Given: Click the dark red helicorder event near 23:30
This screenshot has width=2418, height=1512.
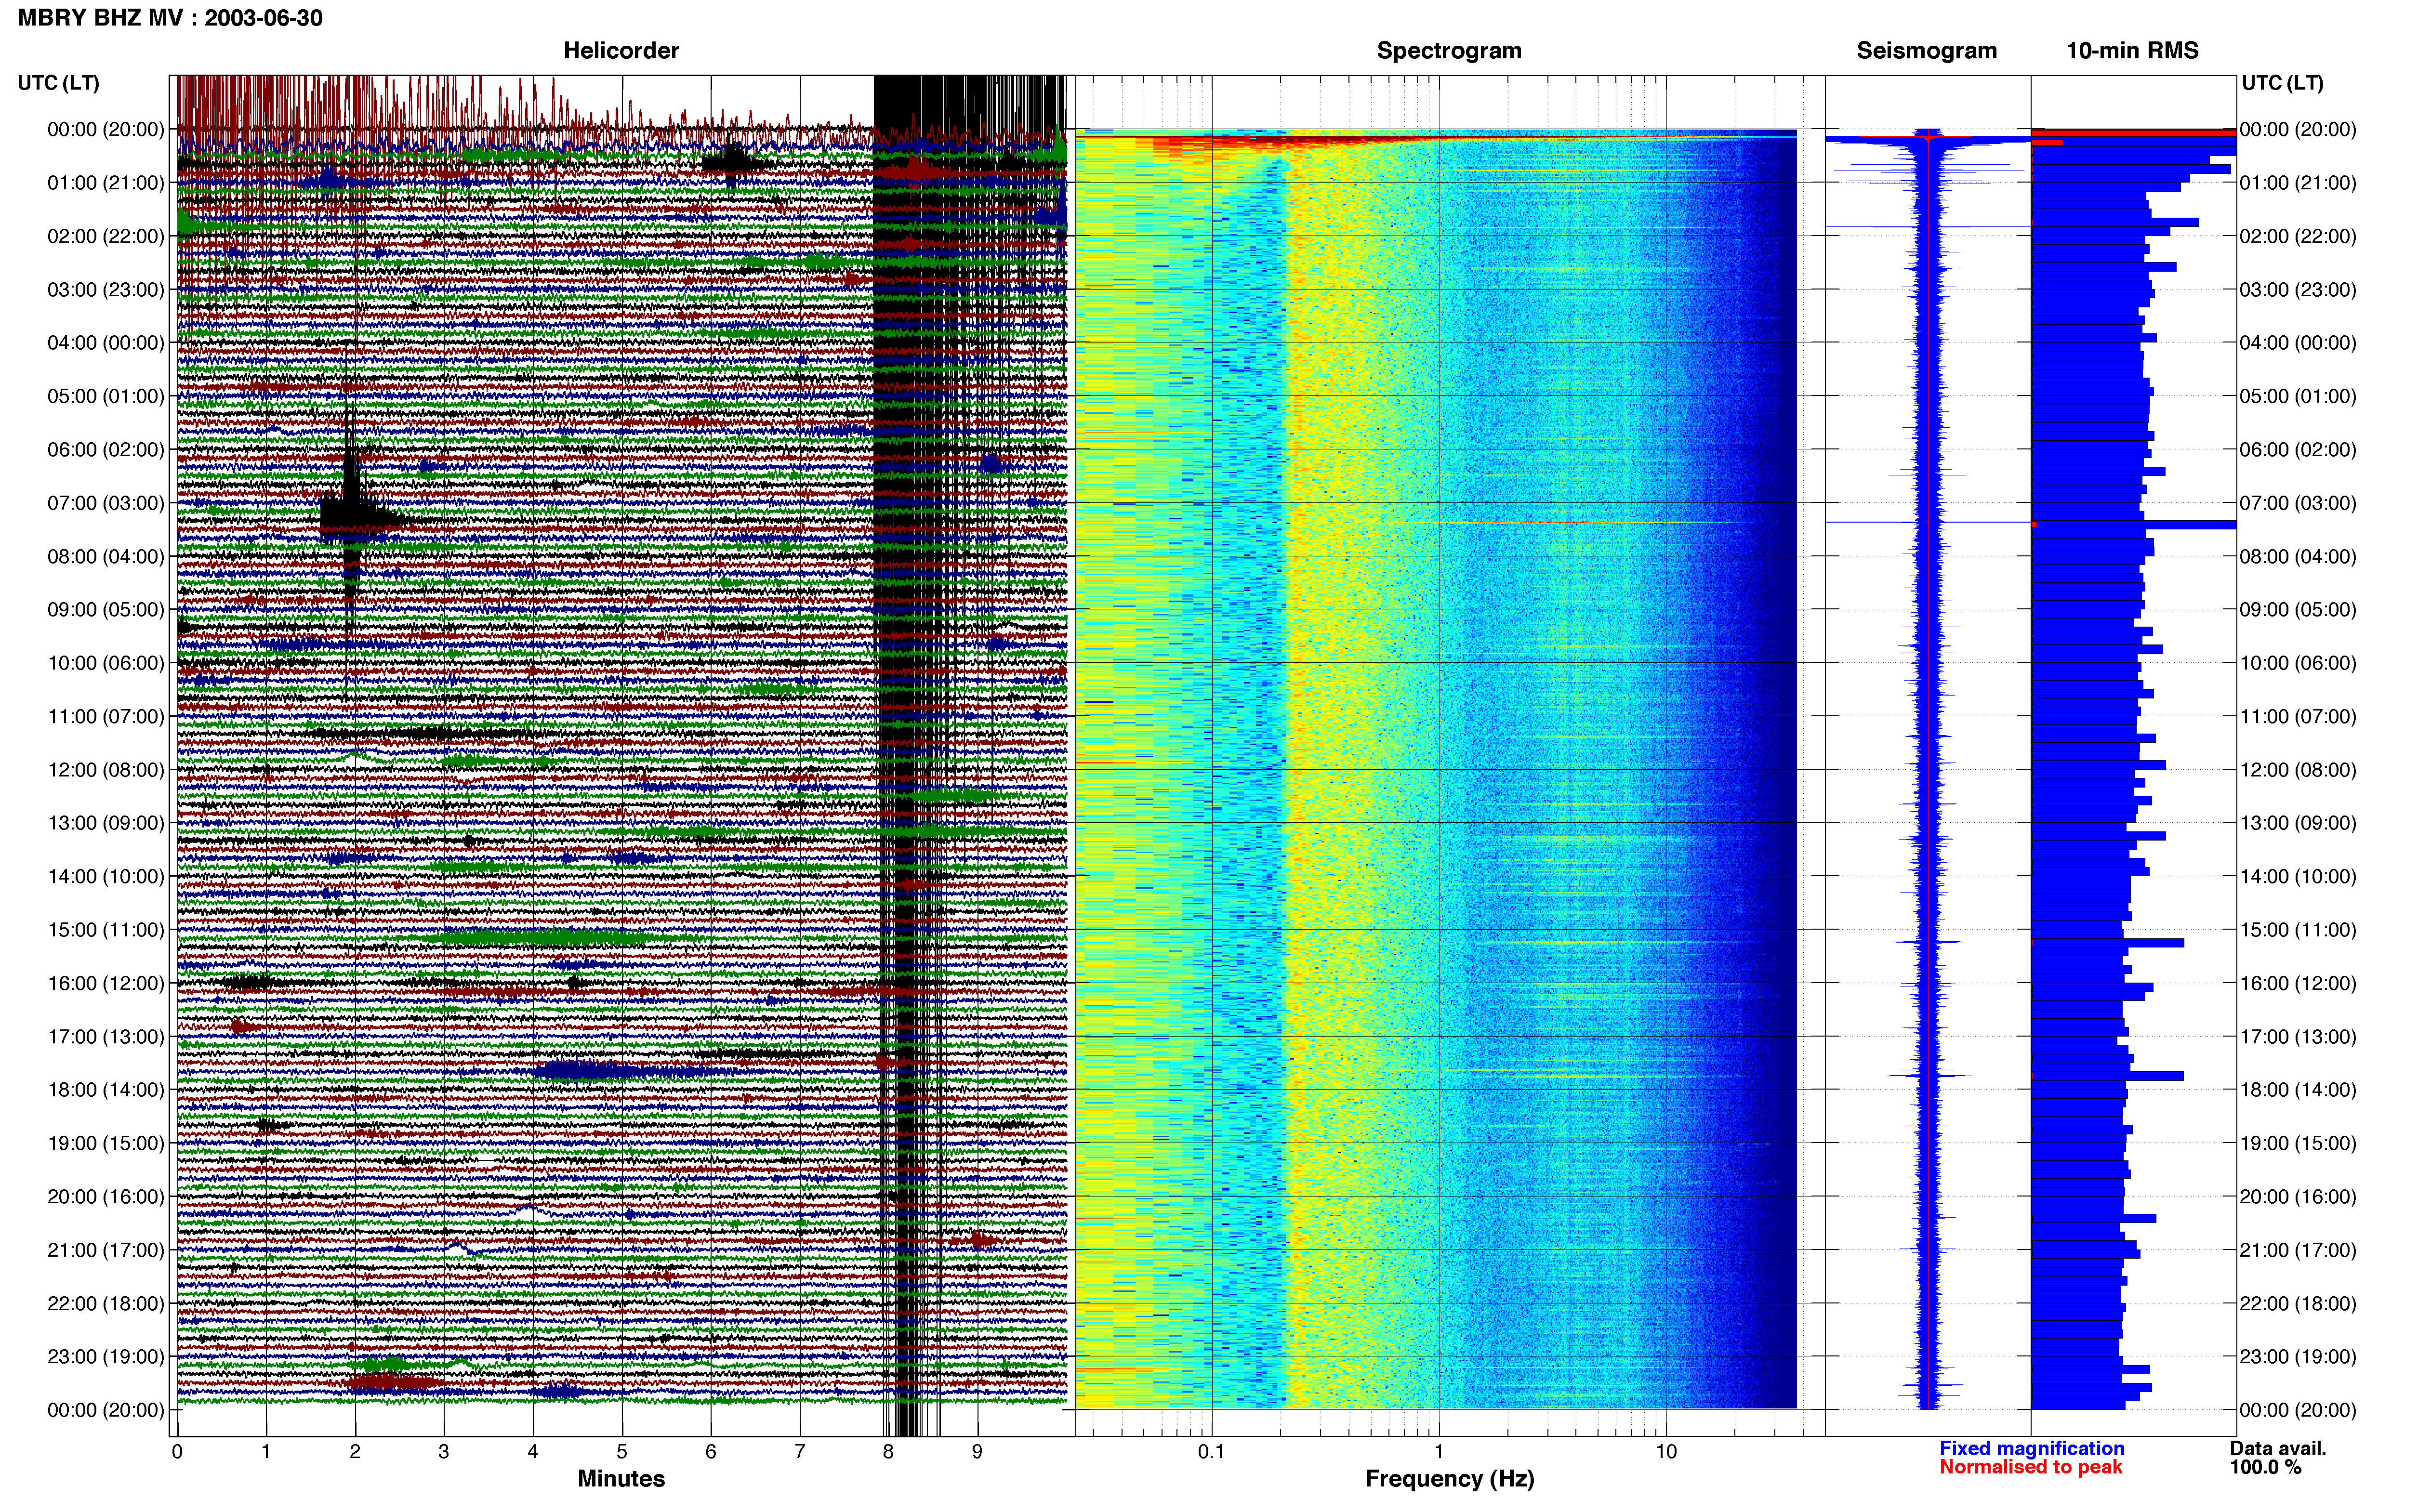Looking at the screenshot, I should 392,1383.
